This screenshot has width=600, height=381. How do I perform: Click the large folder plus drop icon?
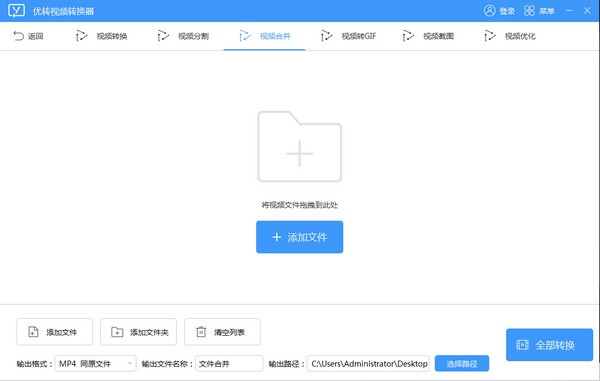(300, 147)
